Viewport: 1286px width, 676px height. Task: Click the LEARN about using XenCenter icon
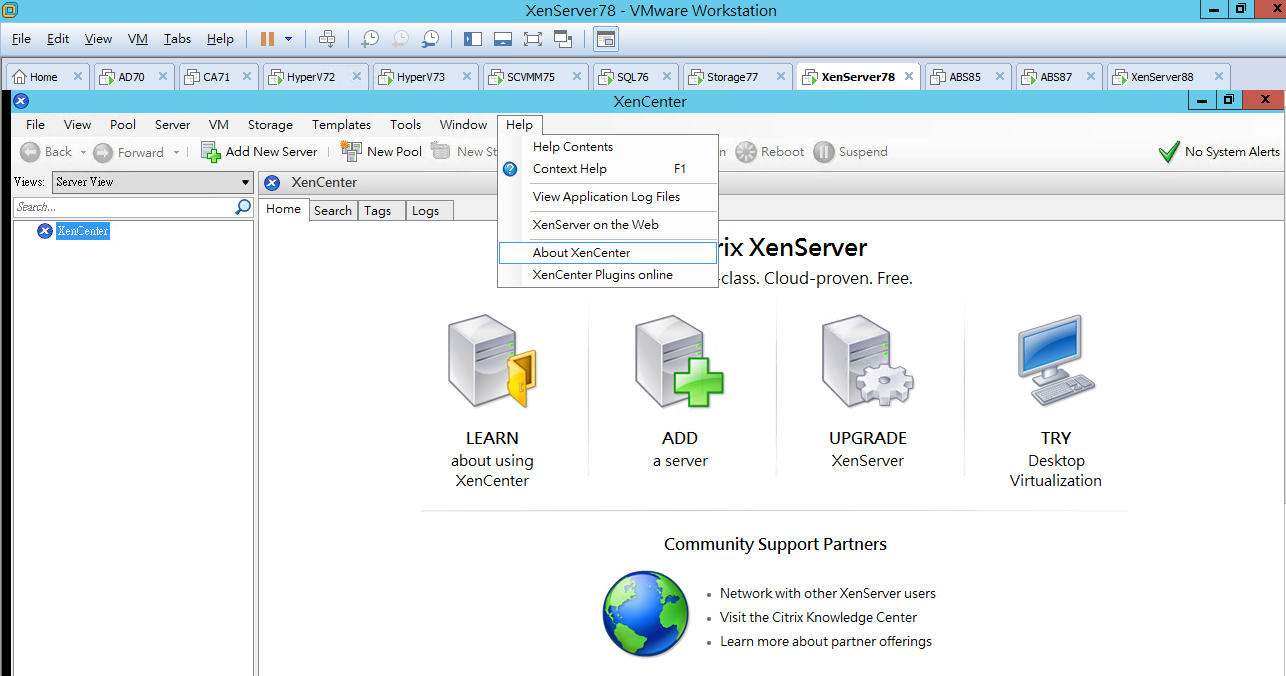tap(492, 362)
